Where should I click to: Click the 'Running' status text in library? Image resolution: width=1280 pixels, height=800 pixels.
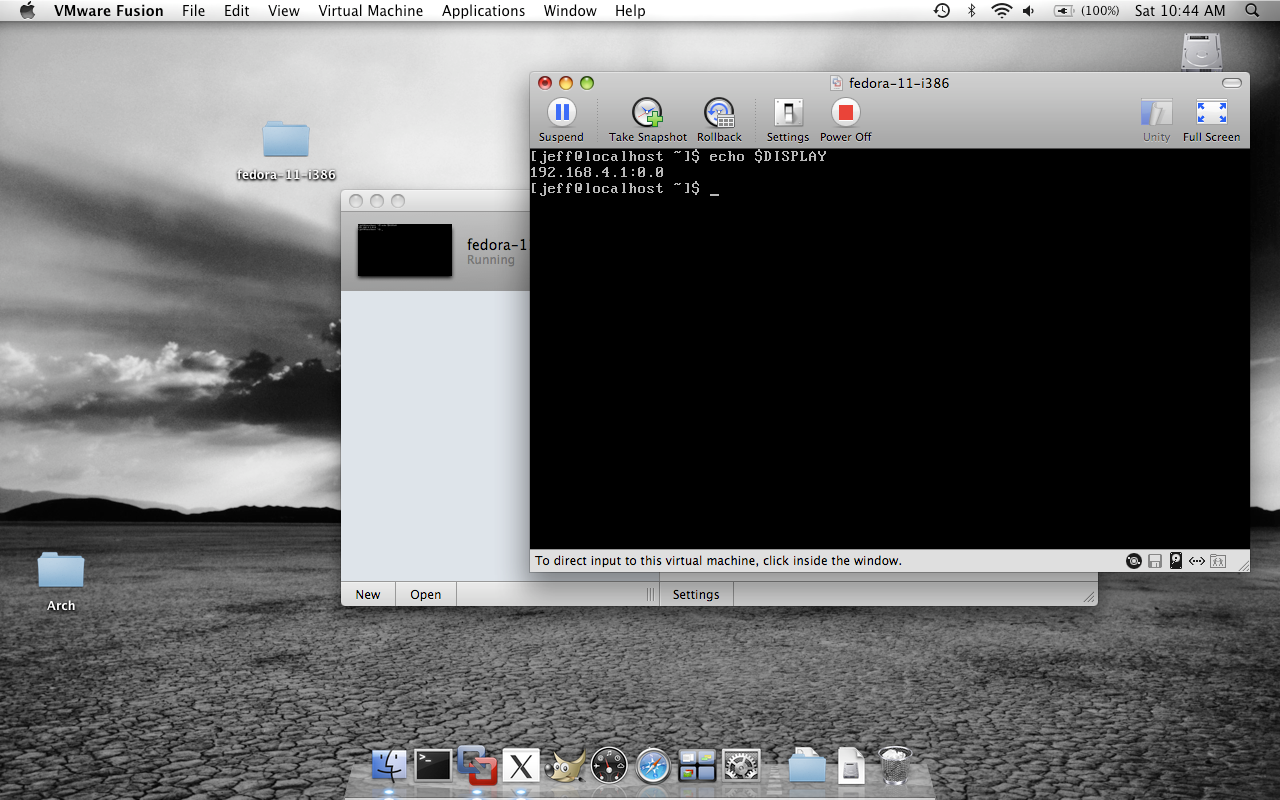(491, 260)
